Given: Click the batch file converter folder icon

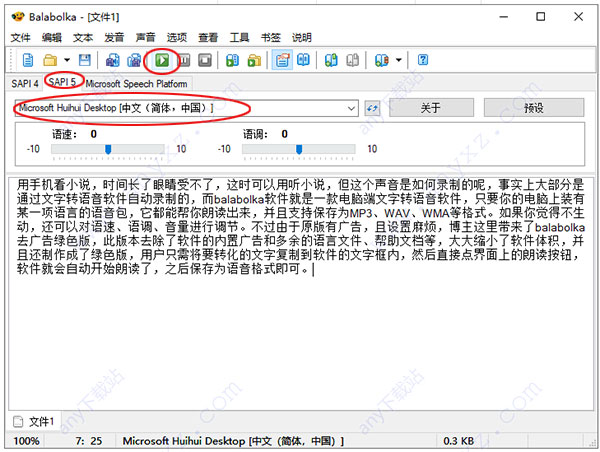Looking at the screenshot, I should (254, 60).
